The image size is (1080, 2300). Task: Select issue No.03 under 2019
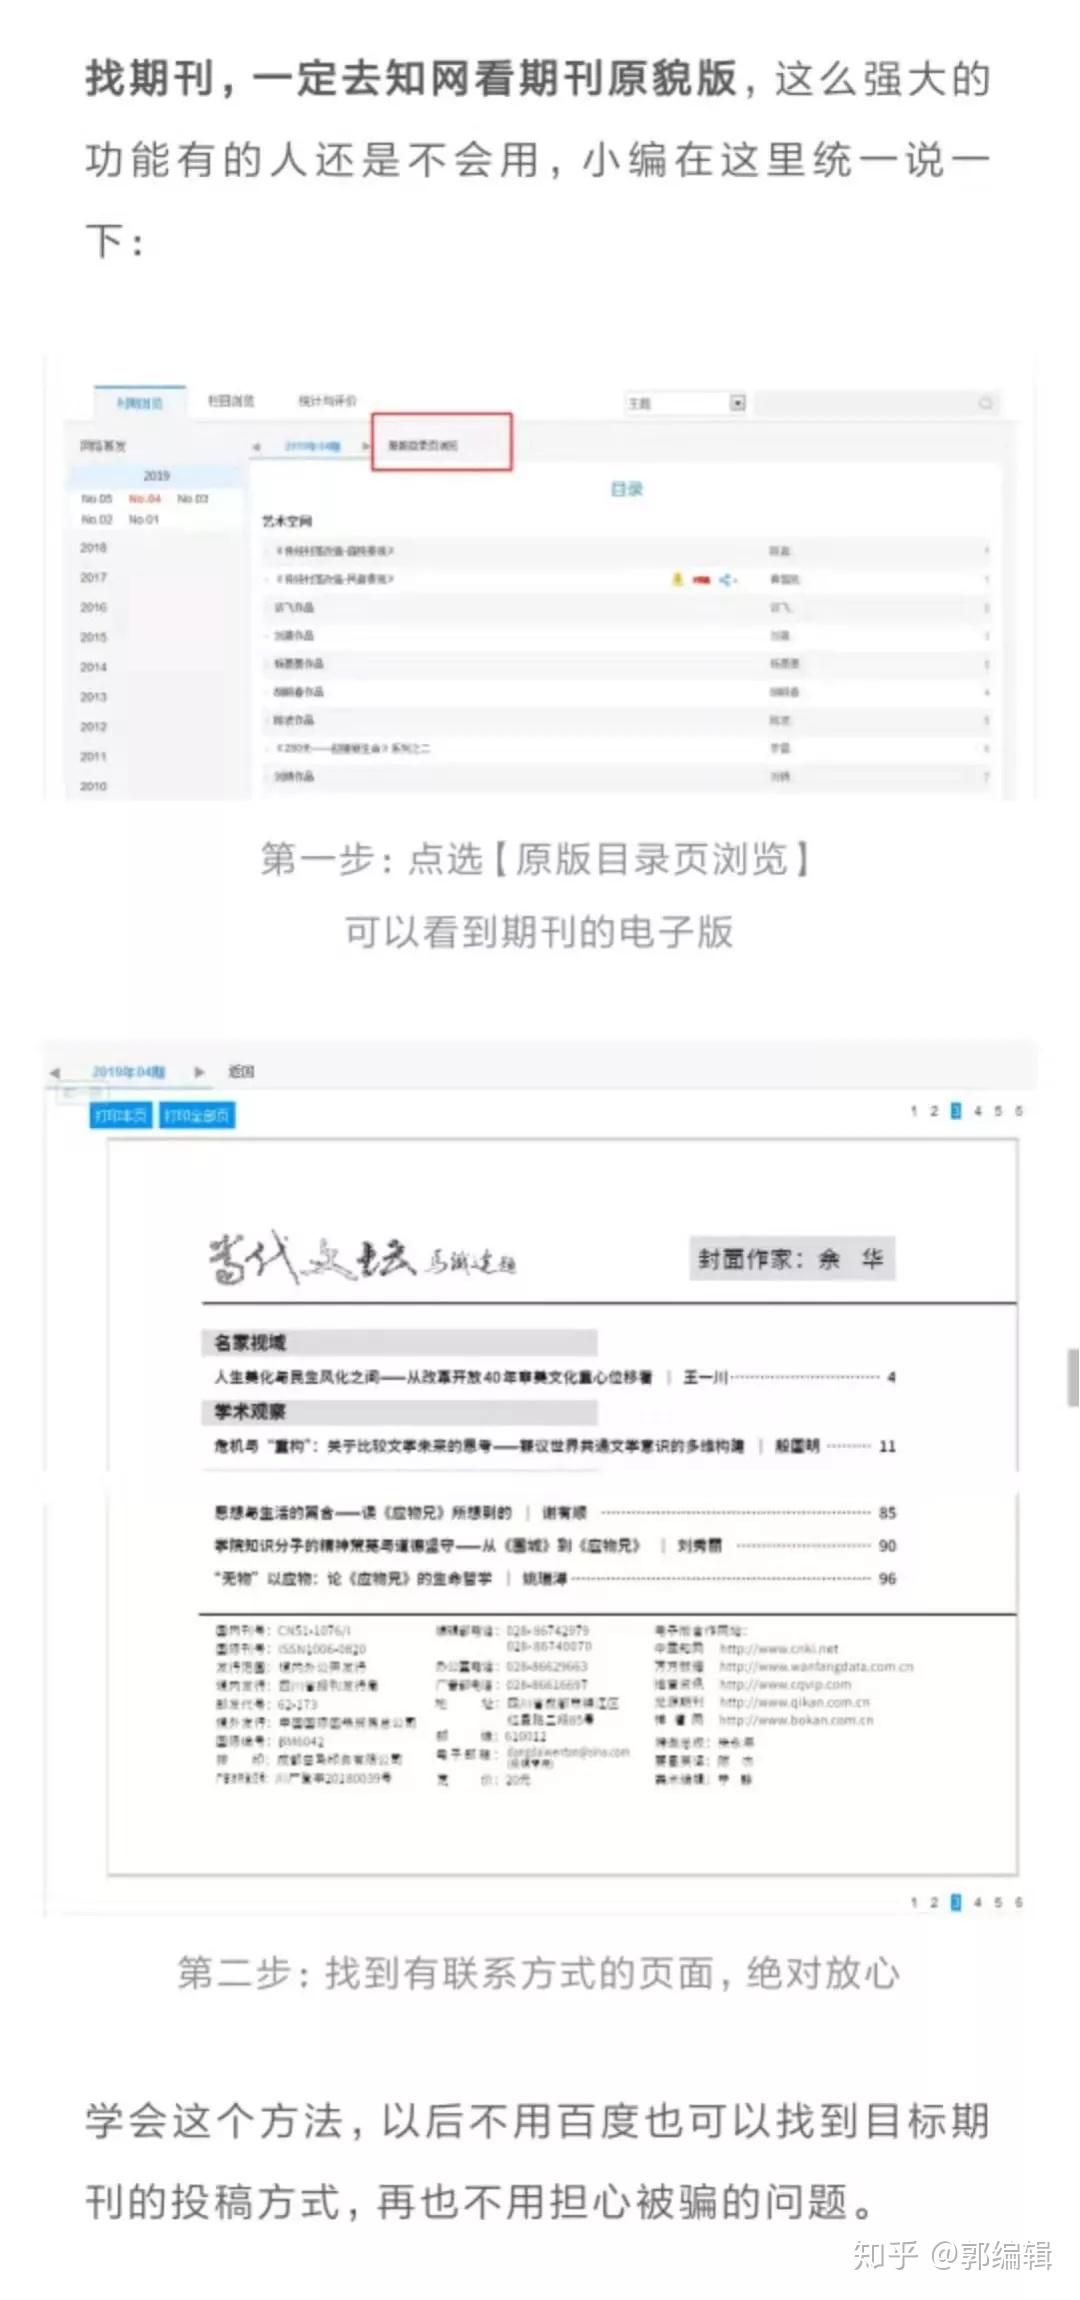(x=192, y=498)
